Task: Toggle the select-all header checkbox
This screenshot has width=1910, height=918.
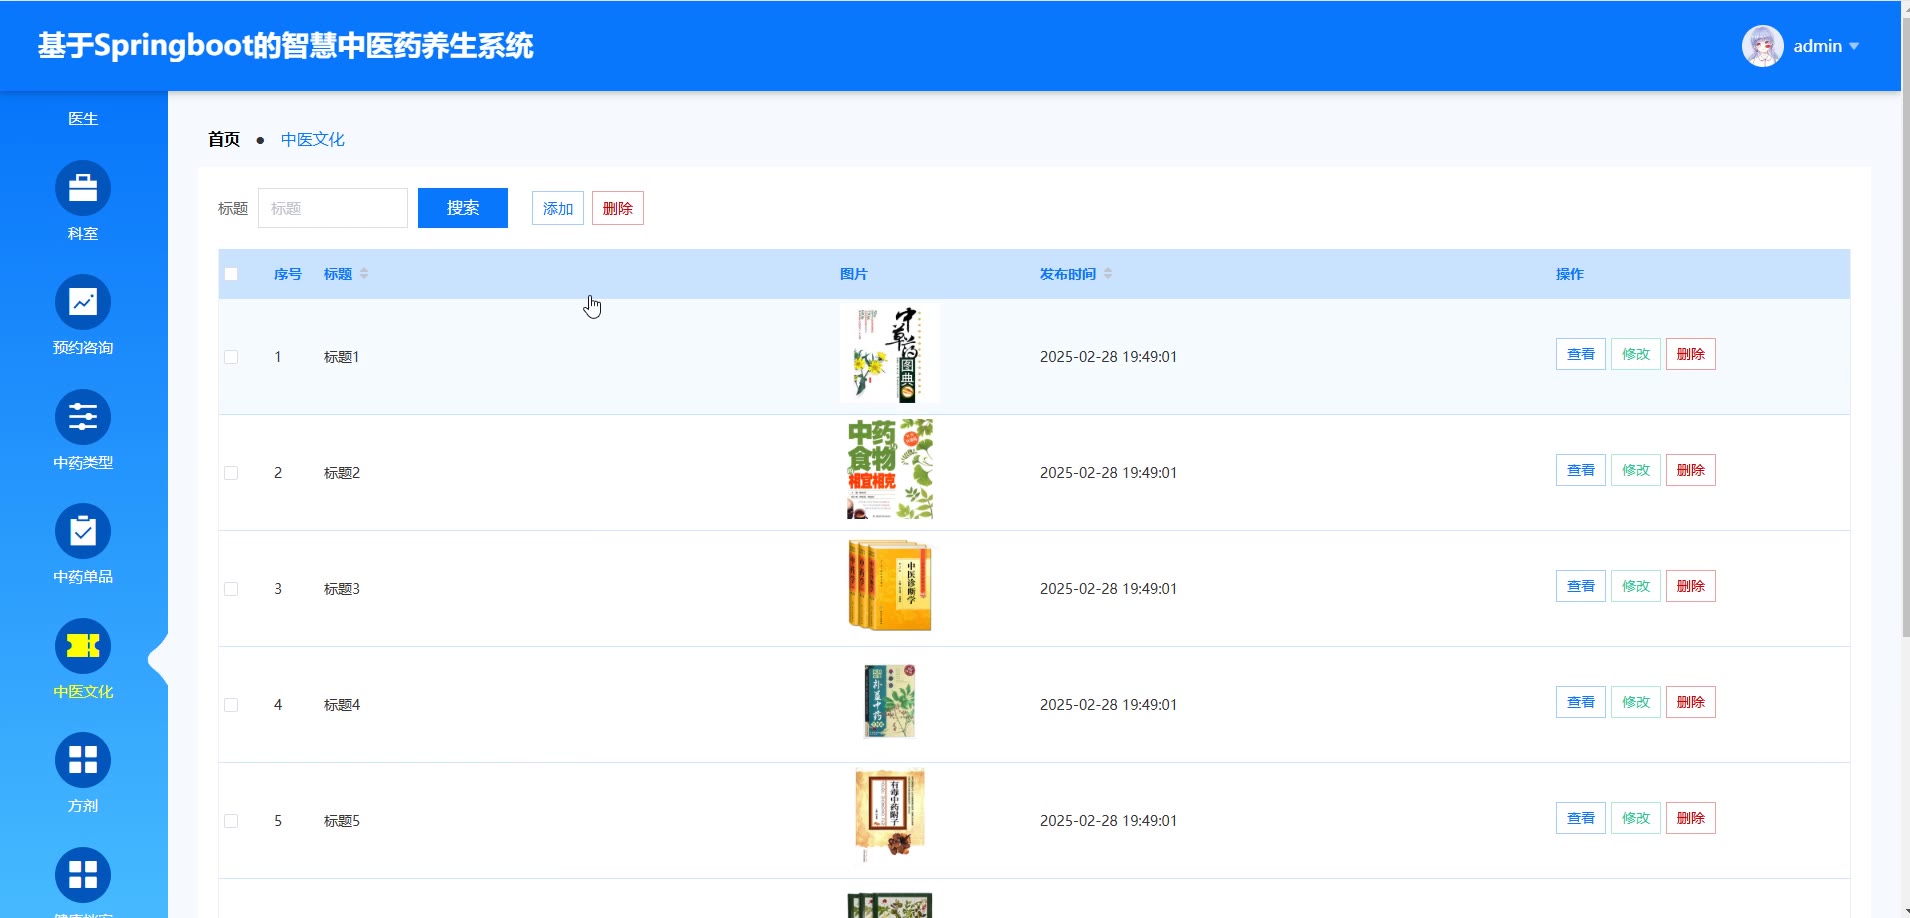Action: pos(231,274)
